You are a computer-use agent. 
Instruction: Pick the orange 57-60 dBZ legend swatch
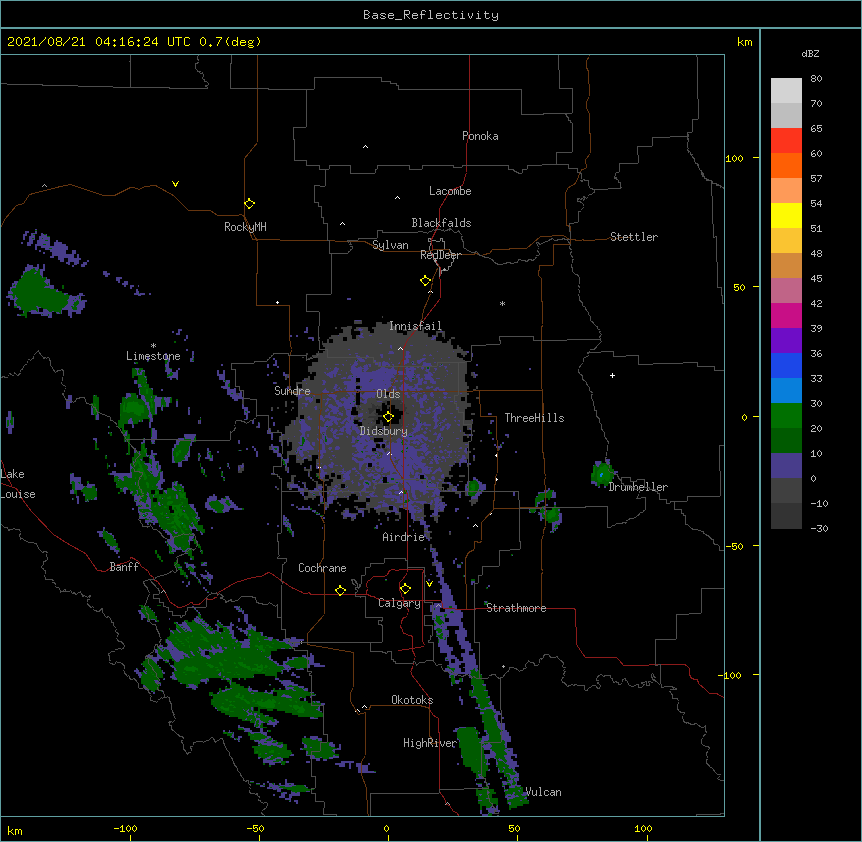pyautogui.click(x=786, y=165)
